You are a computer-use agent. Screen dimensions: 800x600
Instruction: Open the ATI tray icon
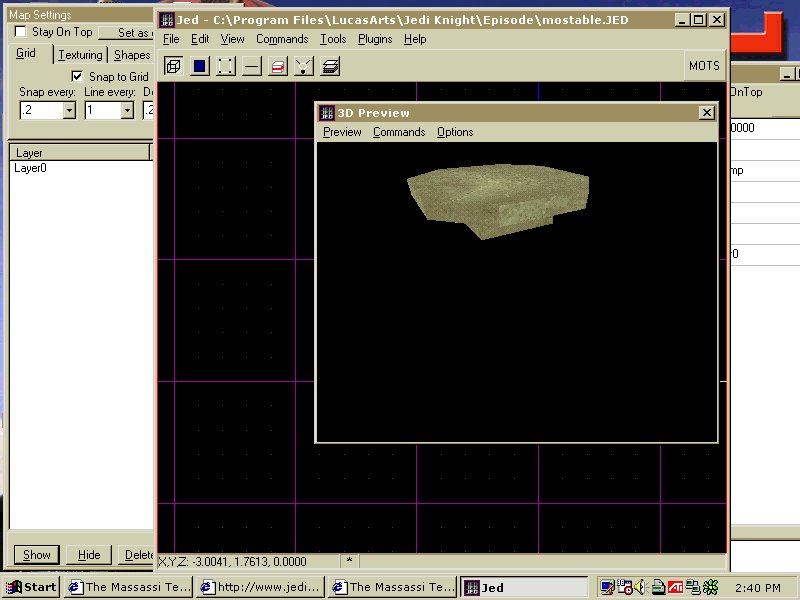[676, 587]
